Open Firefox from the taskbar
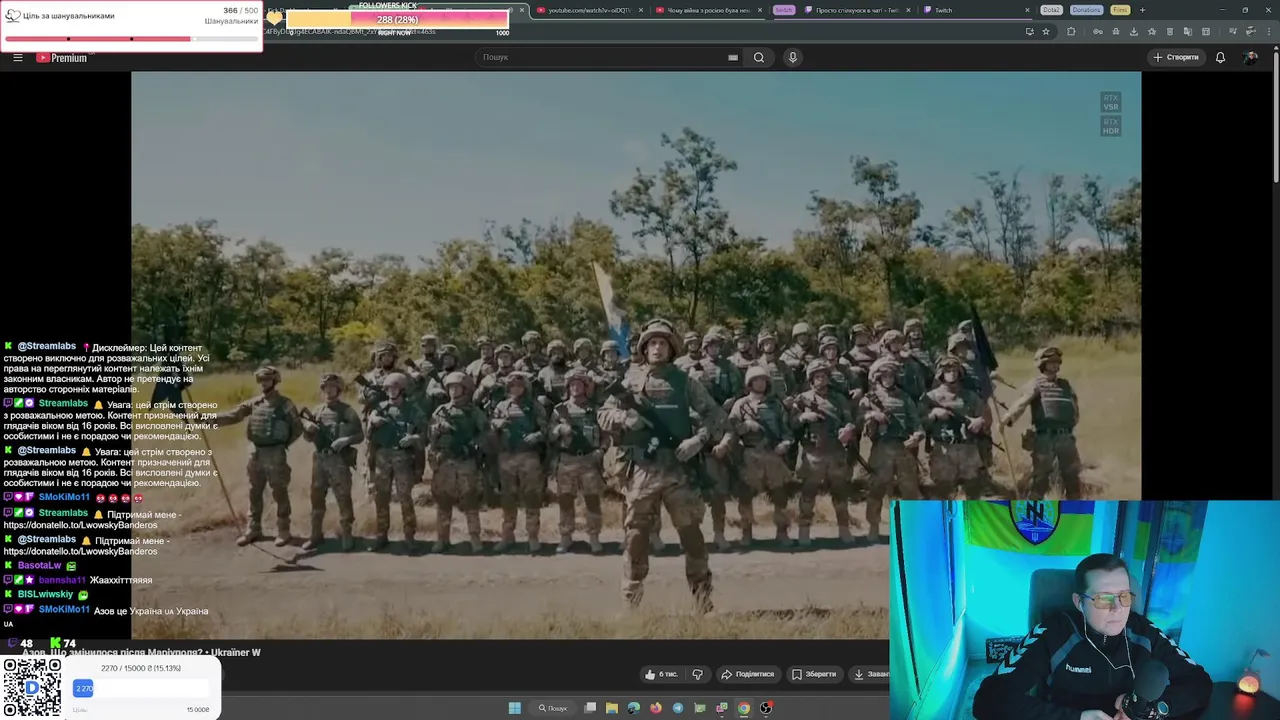Screen dimensions: 1280x720 (656, 708)
